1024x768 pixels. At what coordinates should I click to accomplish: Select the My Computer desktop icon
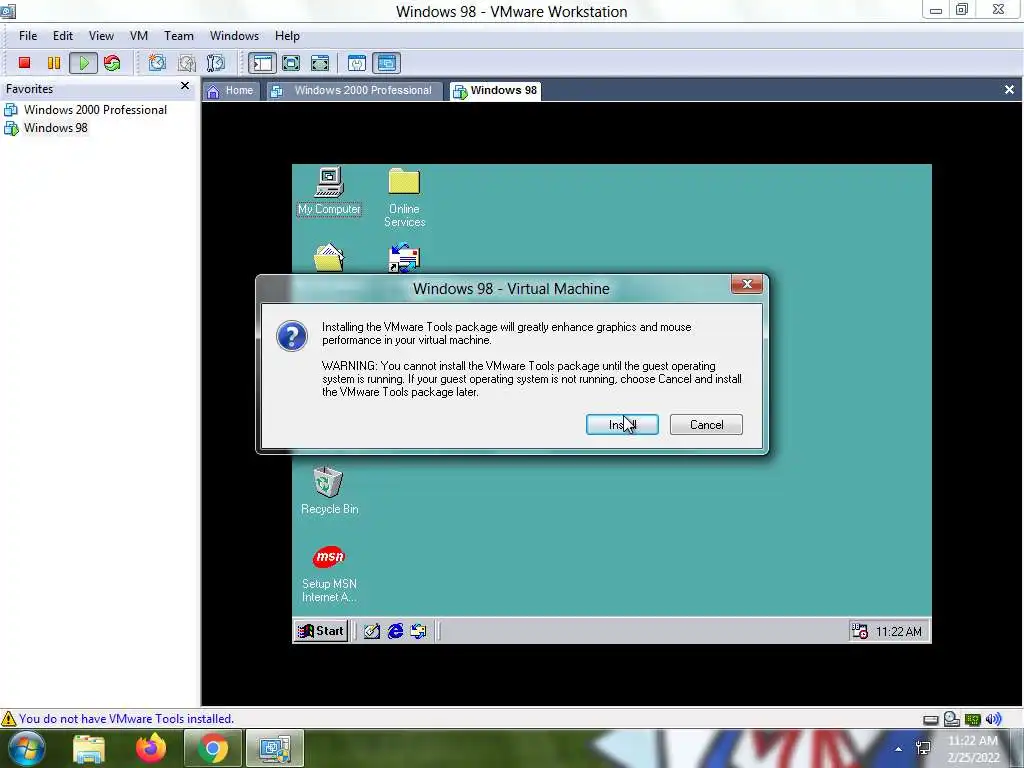pyautogui.click(x=329, y=191)
